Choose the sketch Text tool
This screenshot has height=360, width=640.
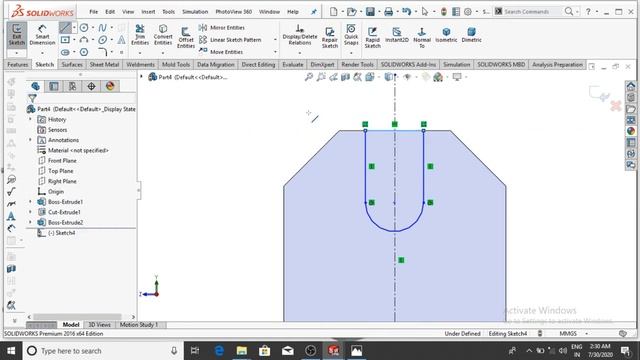[x=121, y=40]
